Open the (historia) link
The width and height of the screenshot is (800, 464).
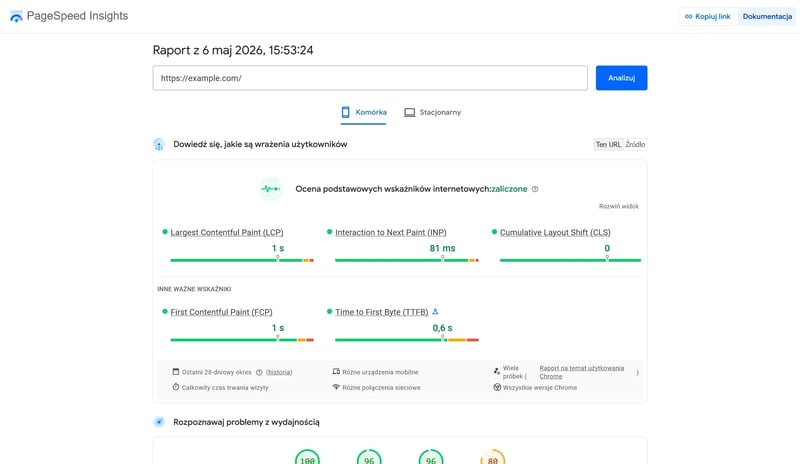coord(279,373)
